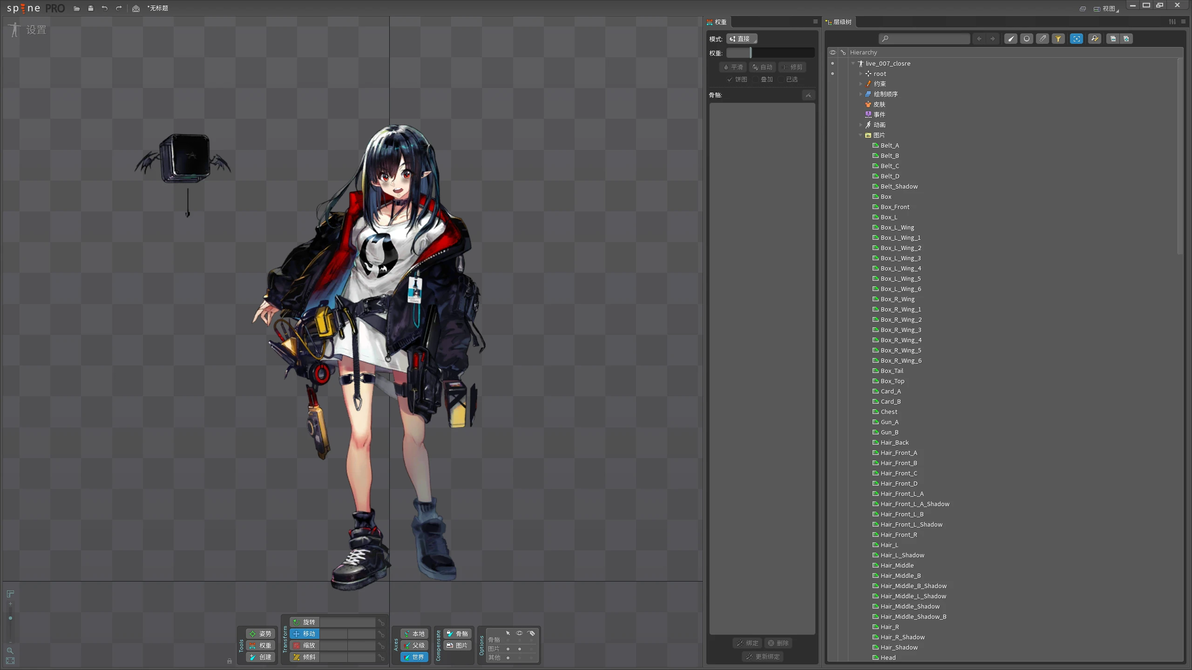Image resolution: width=1192 pixels, height=670 pixels.
Task: Click the expand all tree icon
Action: tap(1127, 39)
